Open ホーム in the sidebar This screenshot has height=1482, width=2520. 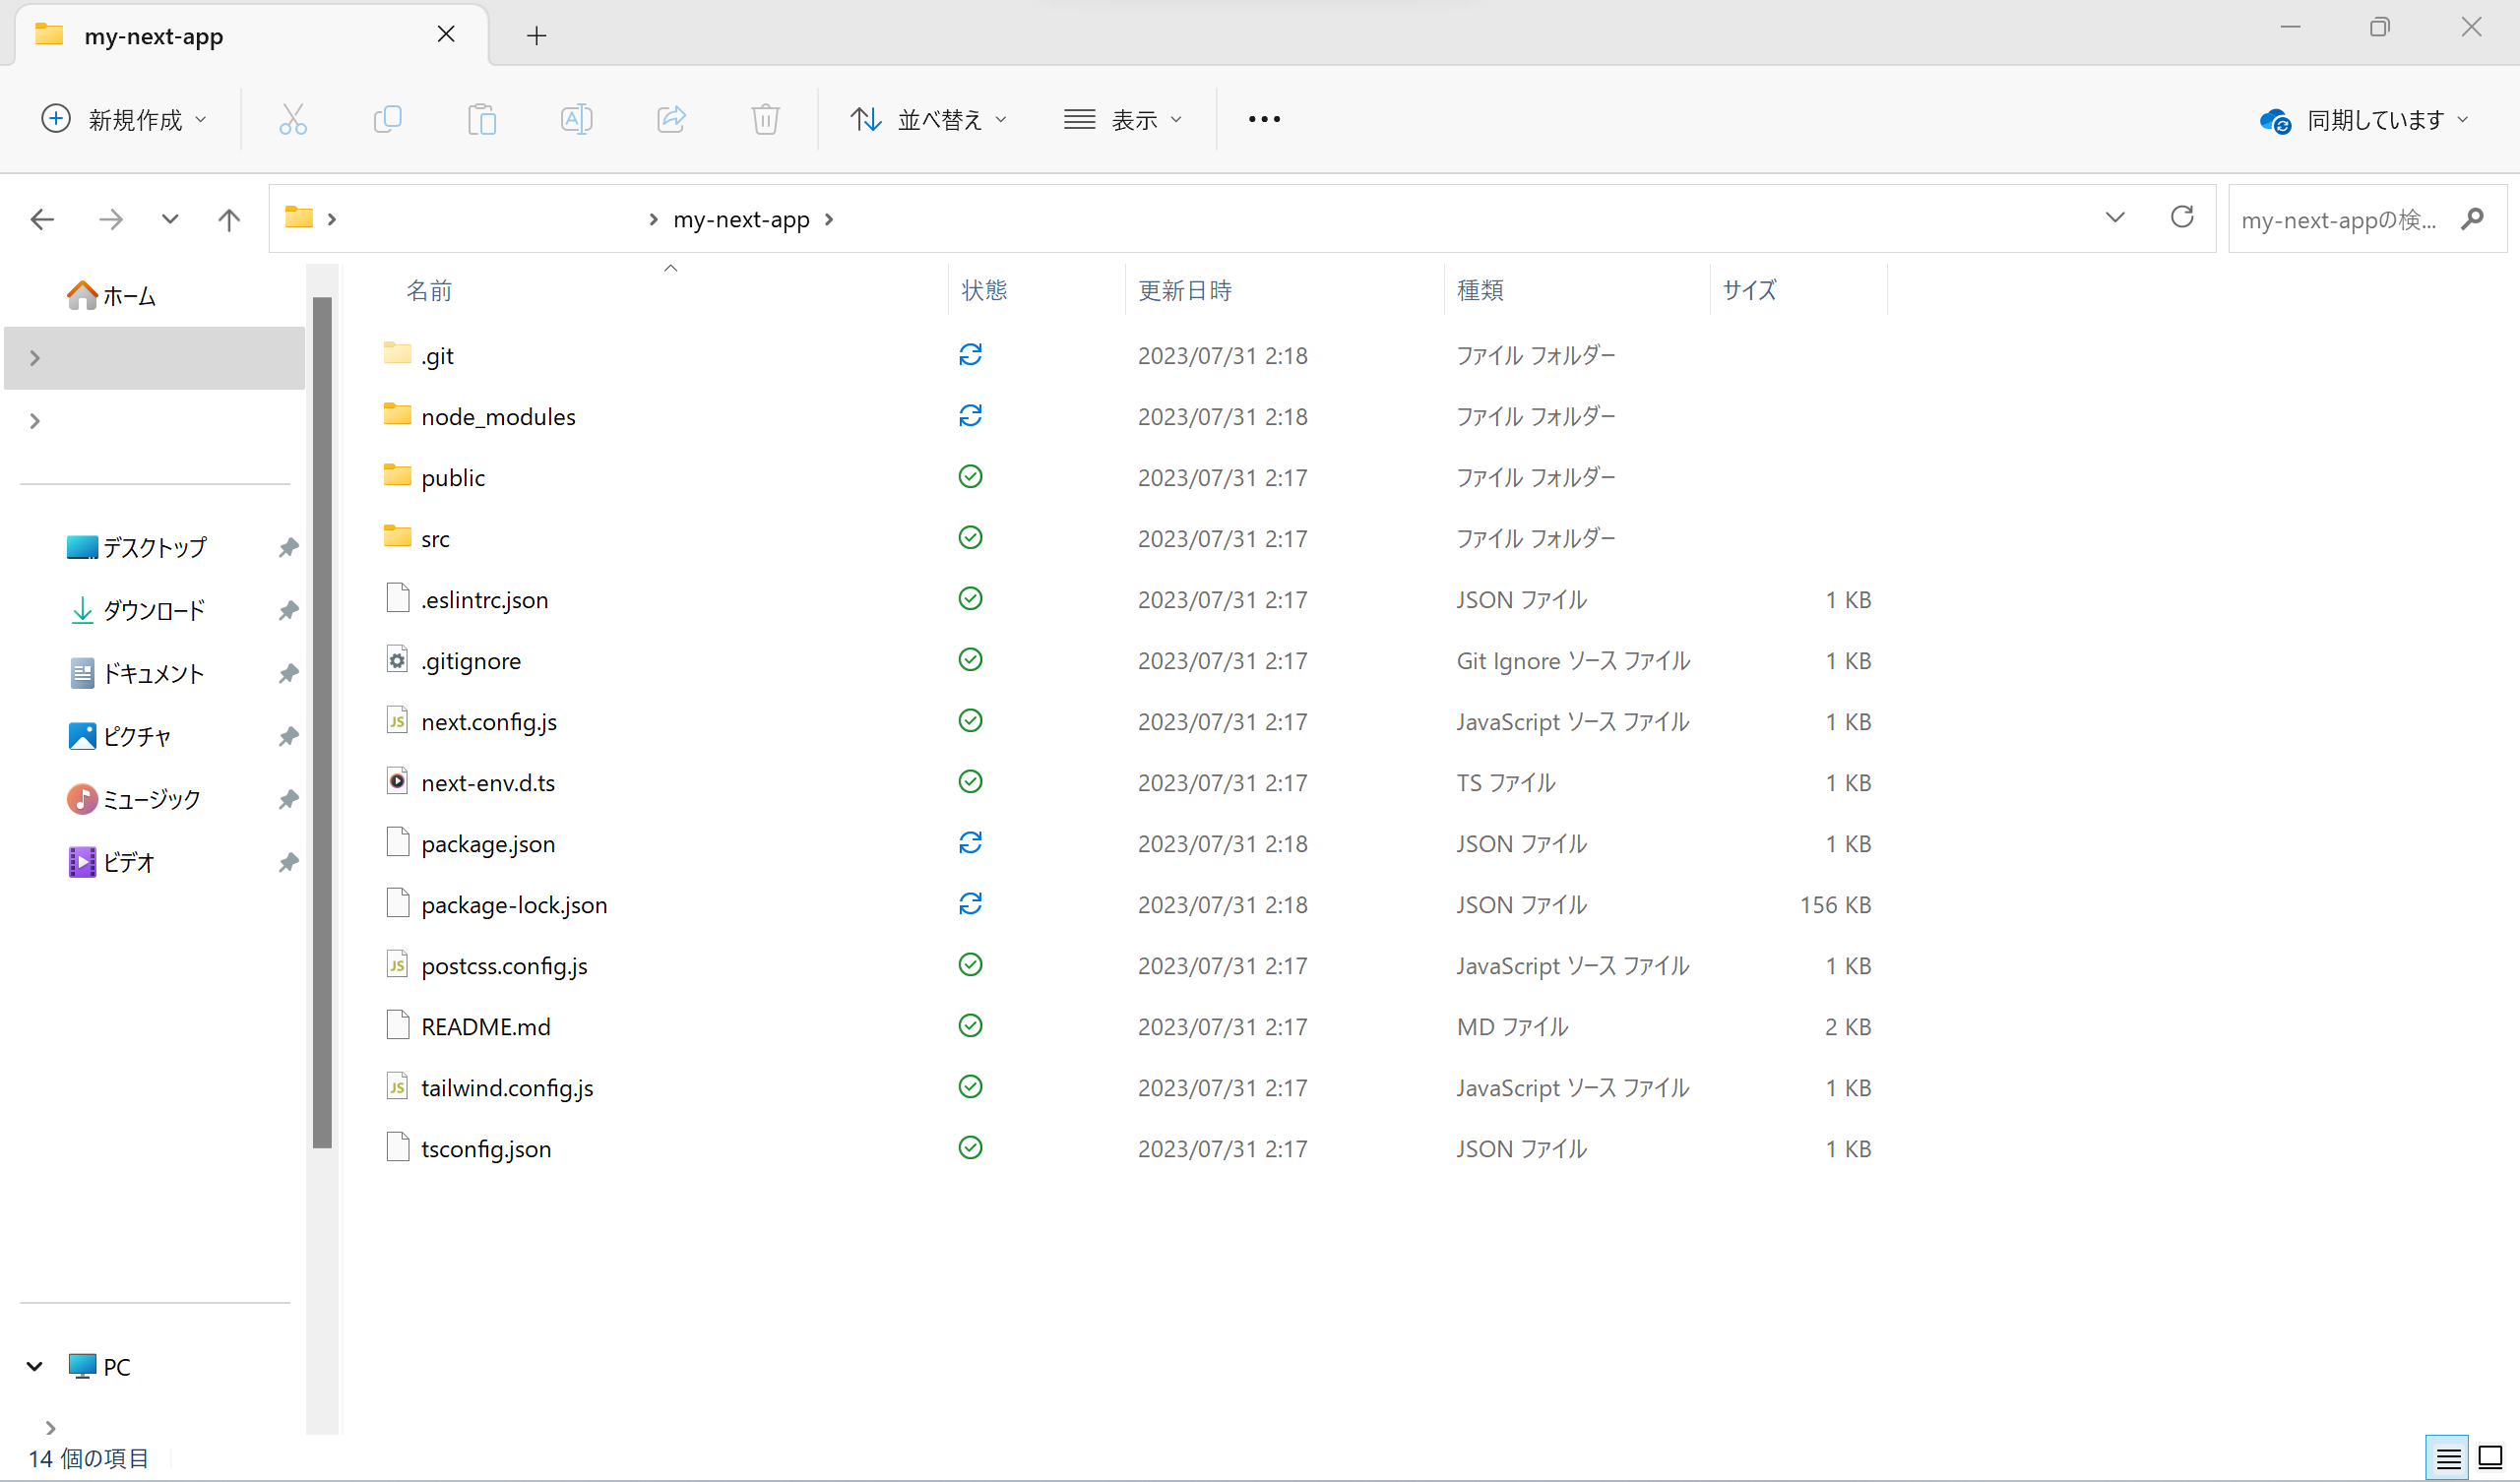coord(111,296)
